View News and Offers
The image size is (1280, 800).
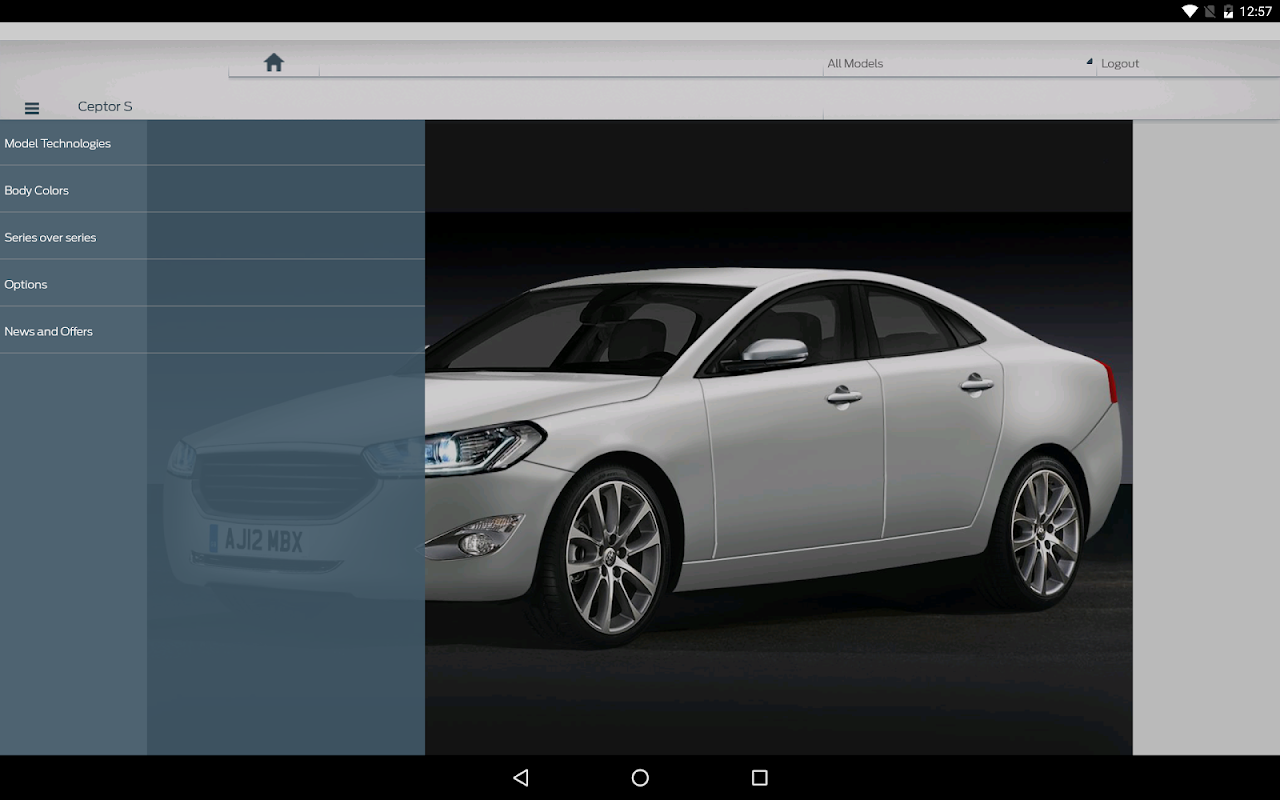[x=212, y=331]
